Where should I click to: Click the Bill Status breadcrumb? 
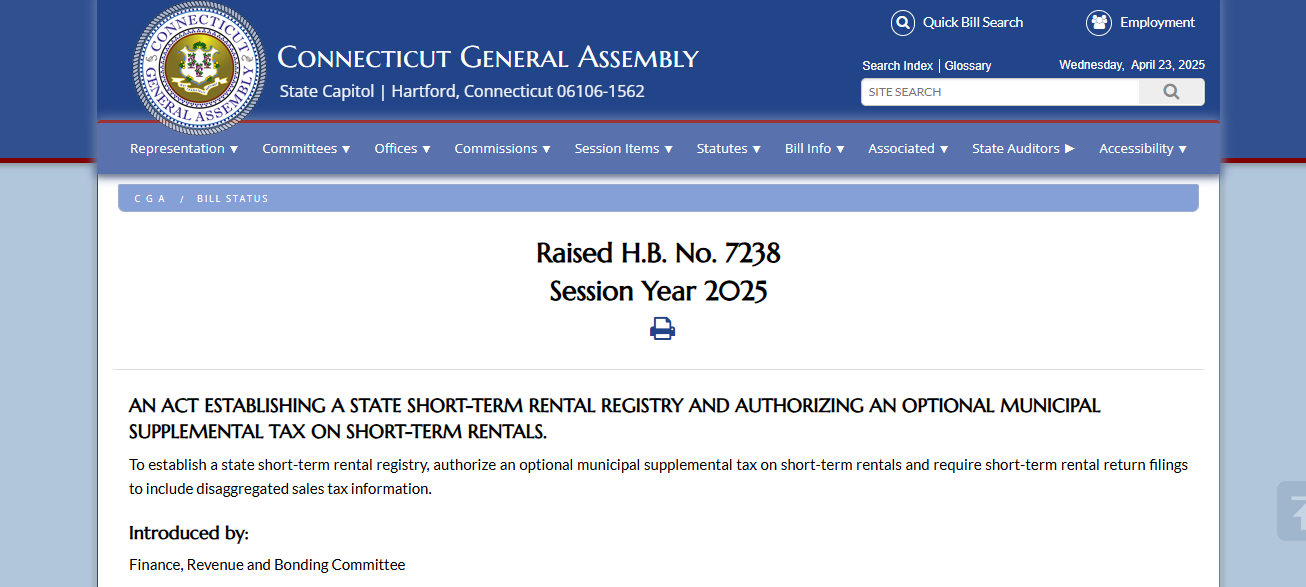pos(233,198)
